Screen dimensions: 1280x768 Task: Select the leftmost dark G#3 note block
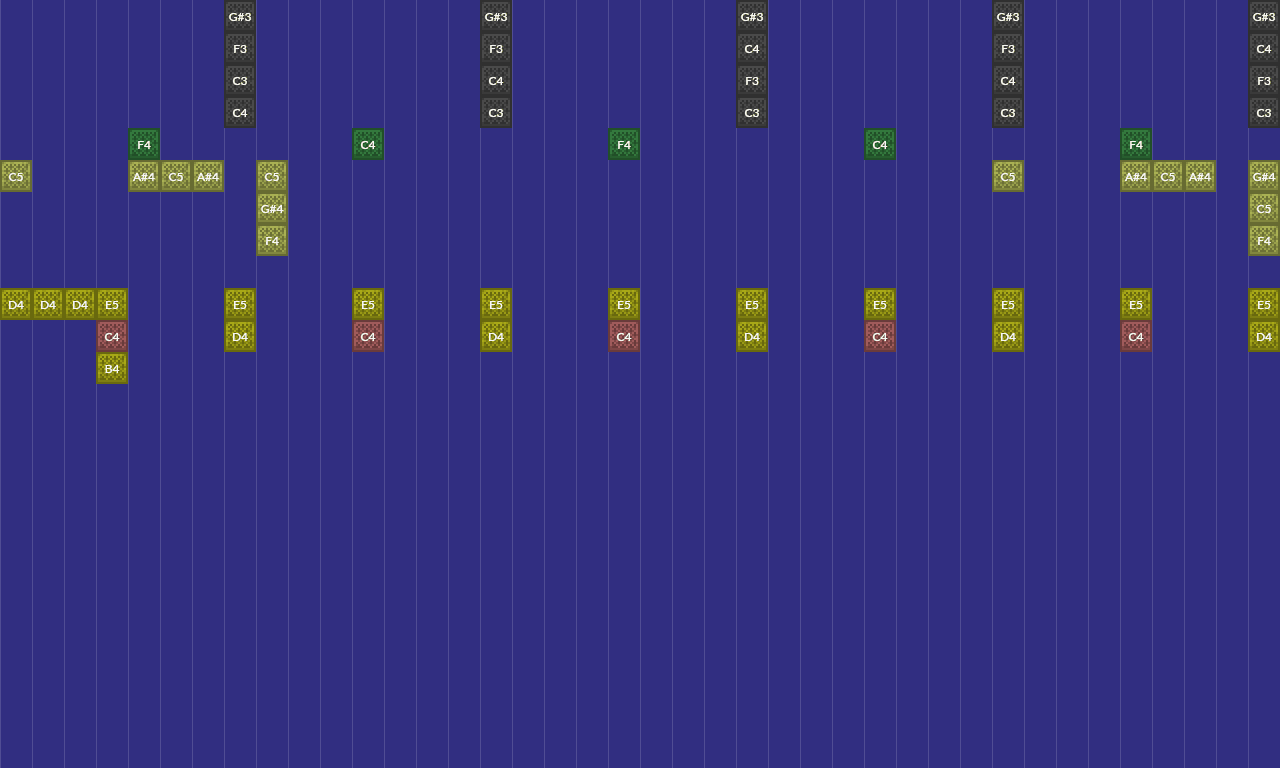[x=240, y=17]
